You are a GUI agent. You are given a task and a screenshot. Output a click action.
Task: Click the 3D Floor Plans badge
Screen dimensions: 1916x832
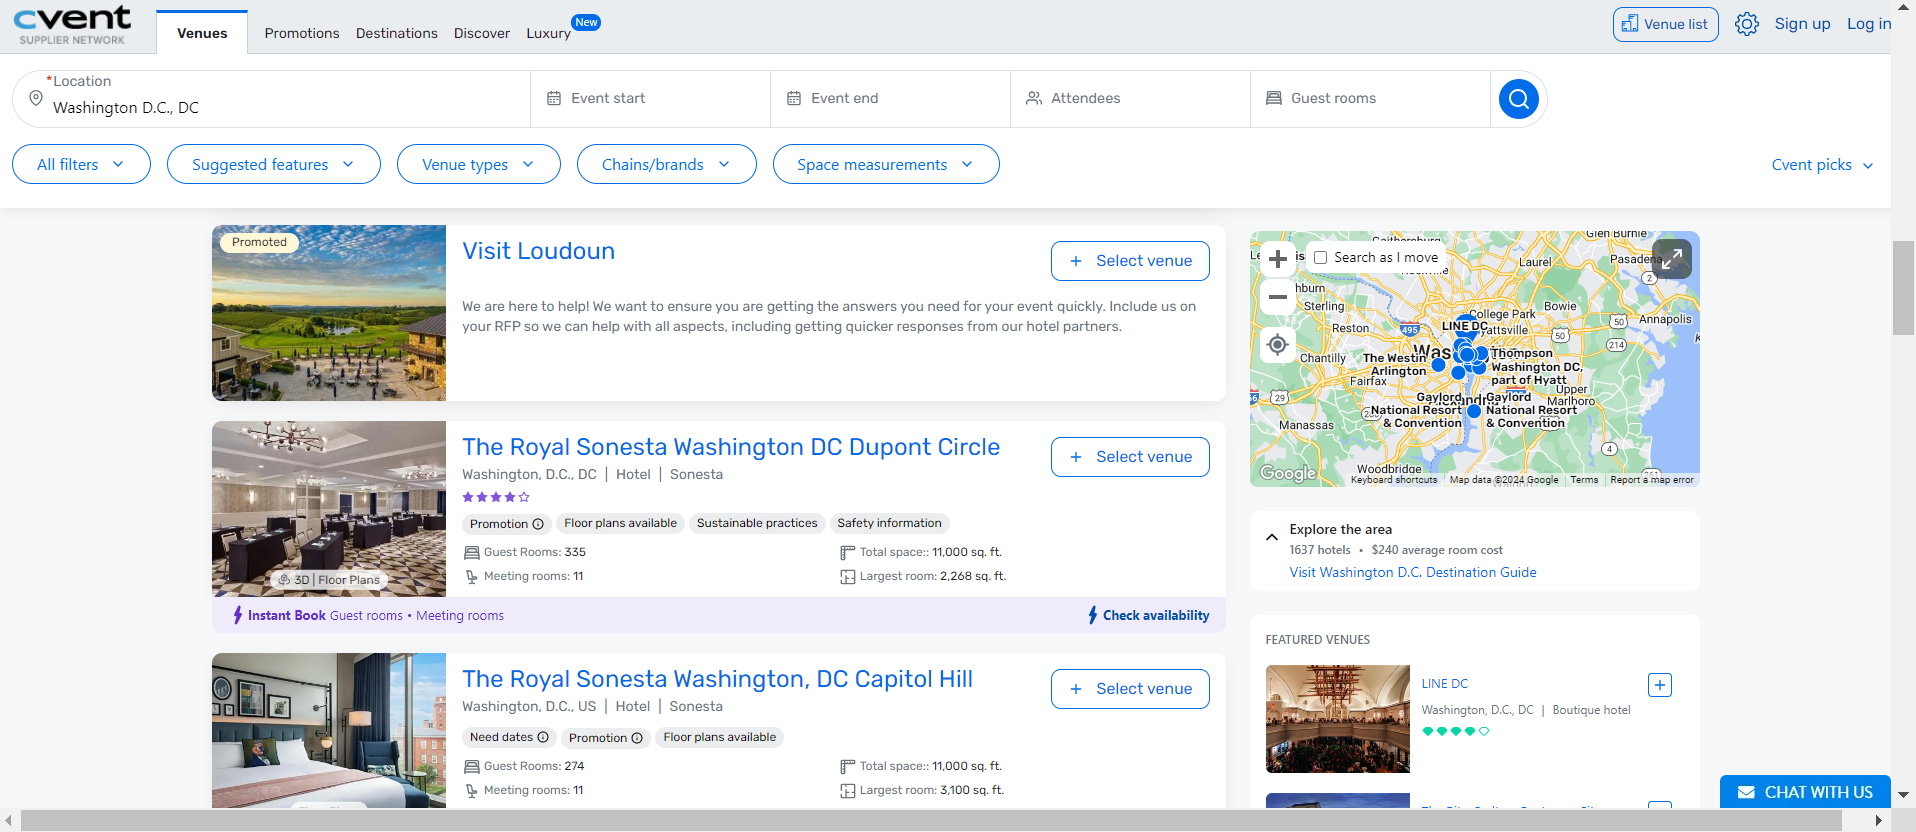click(x=329, y=580)
